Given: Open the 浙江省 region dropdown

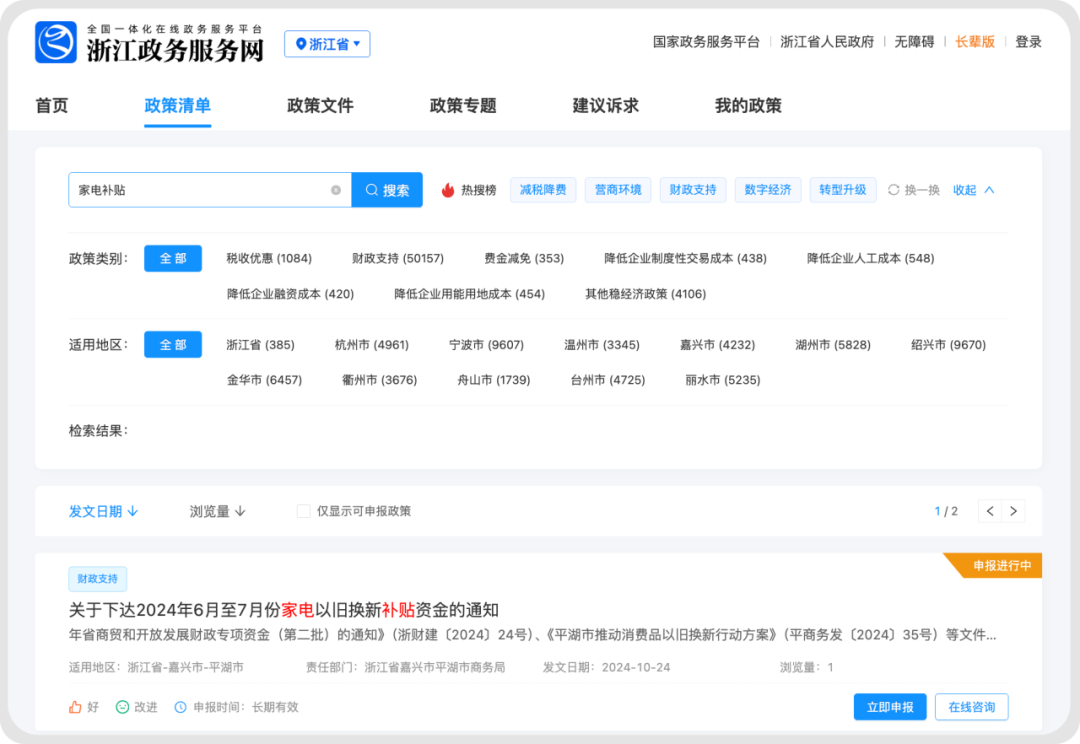Looking at the screenshot, I should tap(327, 44).
